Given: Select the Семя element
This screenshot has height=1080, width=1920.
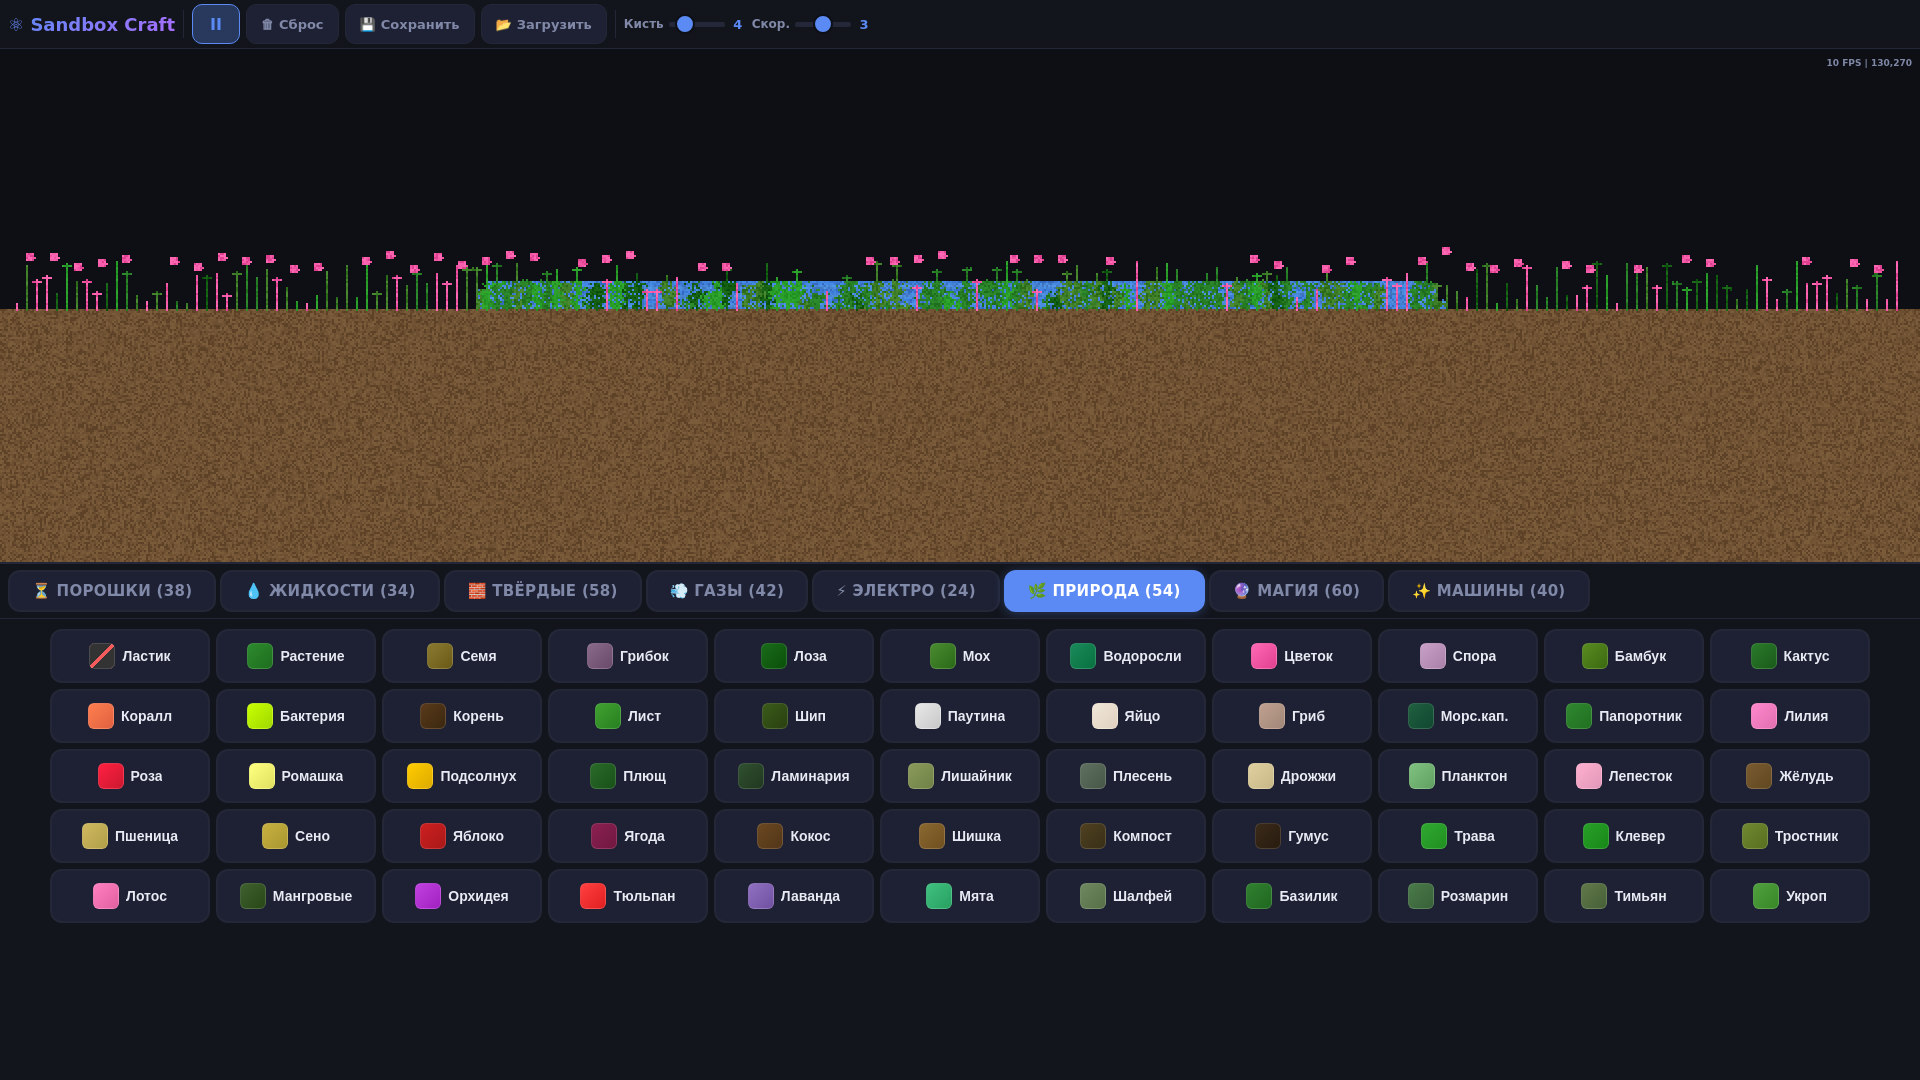Looking at the screenshot, I should 462,656.
